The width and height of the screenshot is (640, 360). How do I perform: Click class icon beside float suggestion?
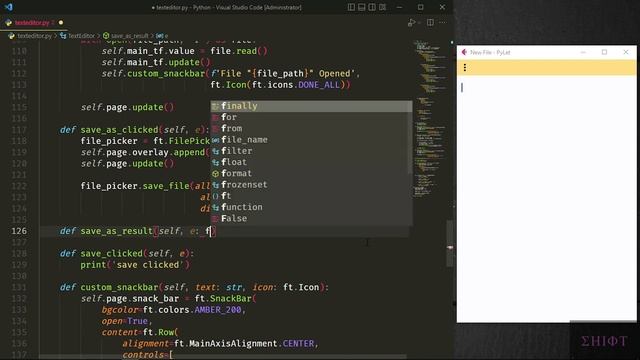point(216,162)
